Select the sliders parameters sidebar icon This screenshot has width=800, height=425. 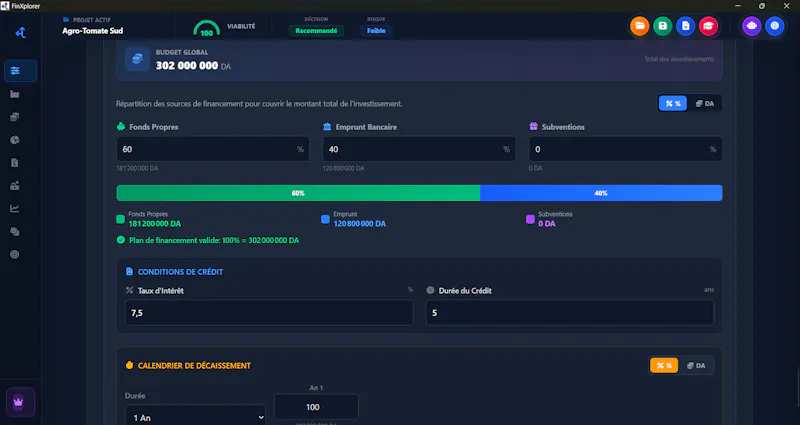click(20, 71)
